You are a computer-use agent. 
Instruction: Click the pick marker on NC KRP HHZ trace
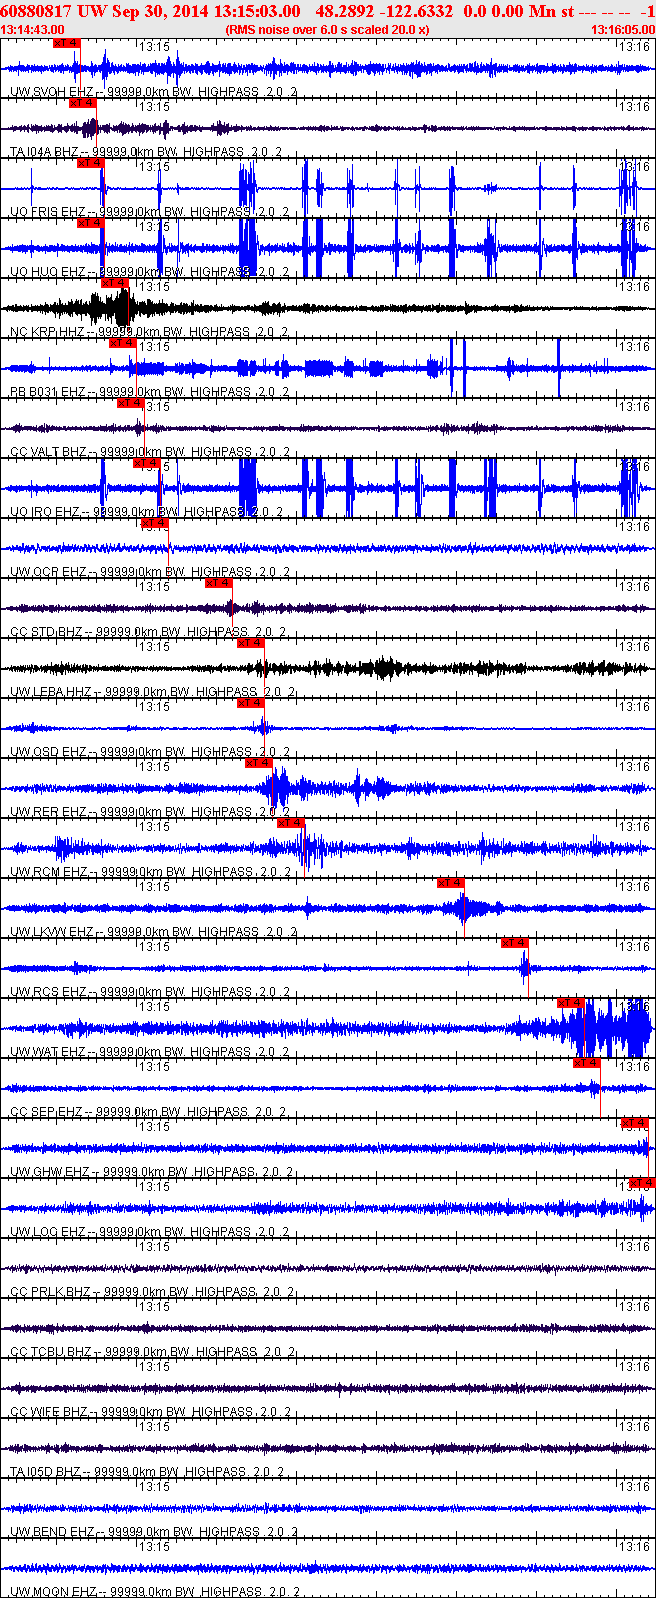pyautogui.click(x=114, y=283)
